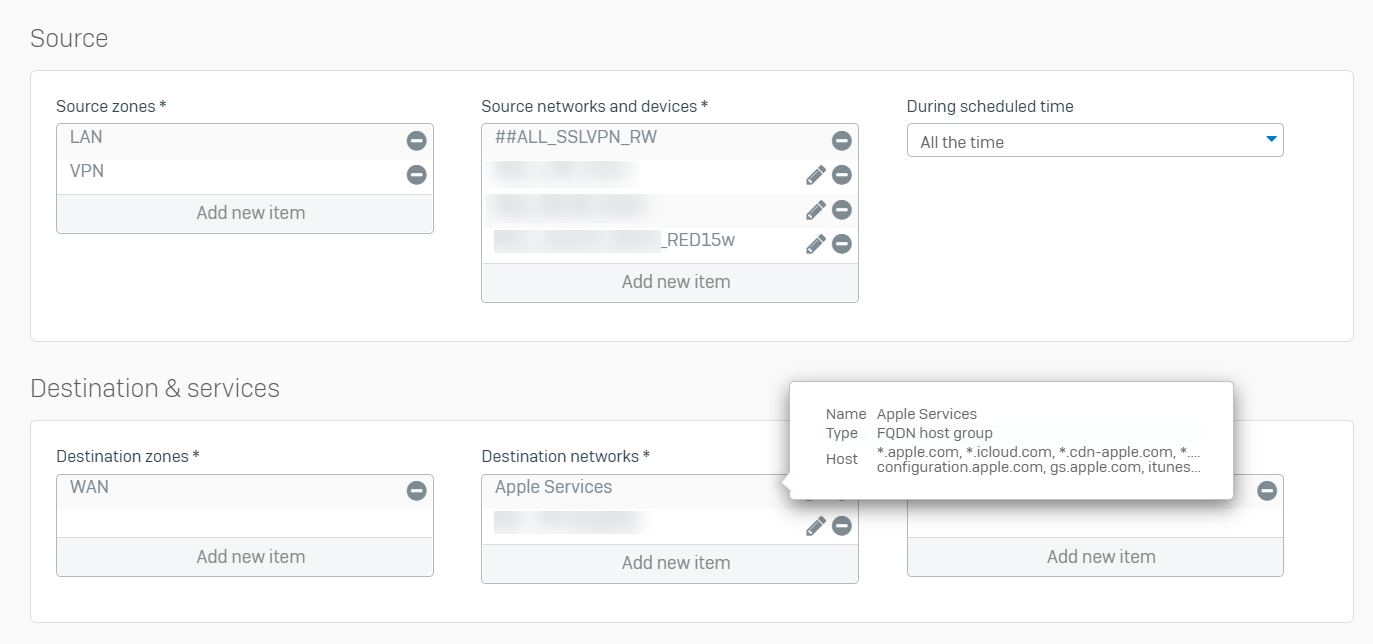Remove WAN from Destination zones
The width and height of the screenshot is (1373, 644).
coord(417,491)
